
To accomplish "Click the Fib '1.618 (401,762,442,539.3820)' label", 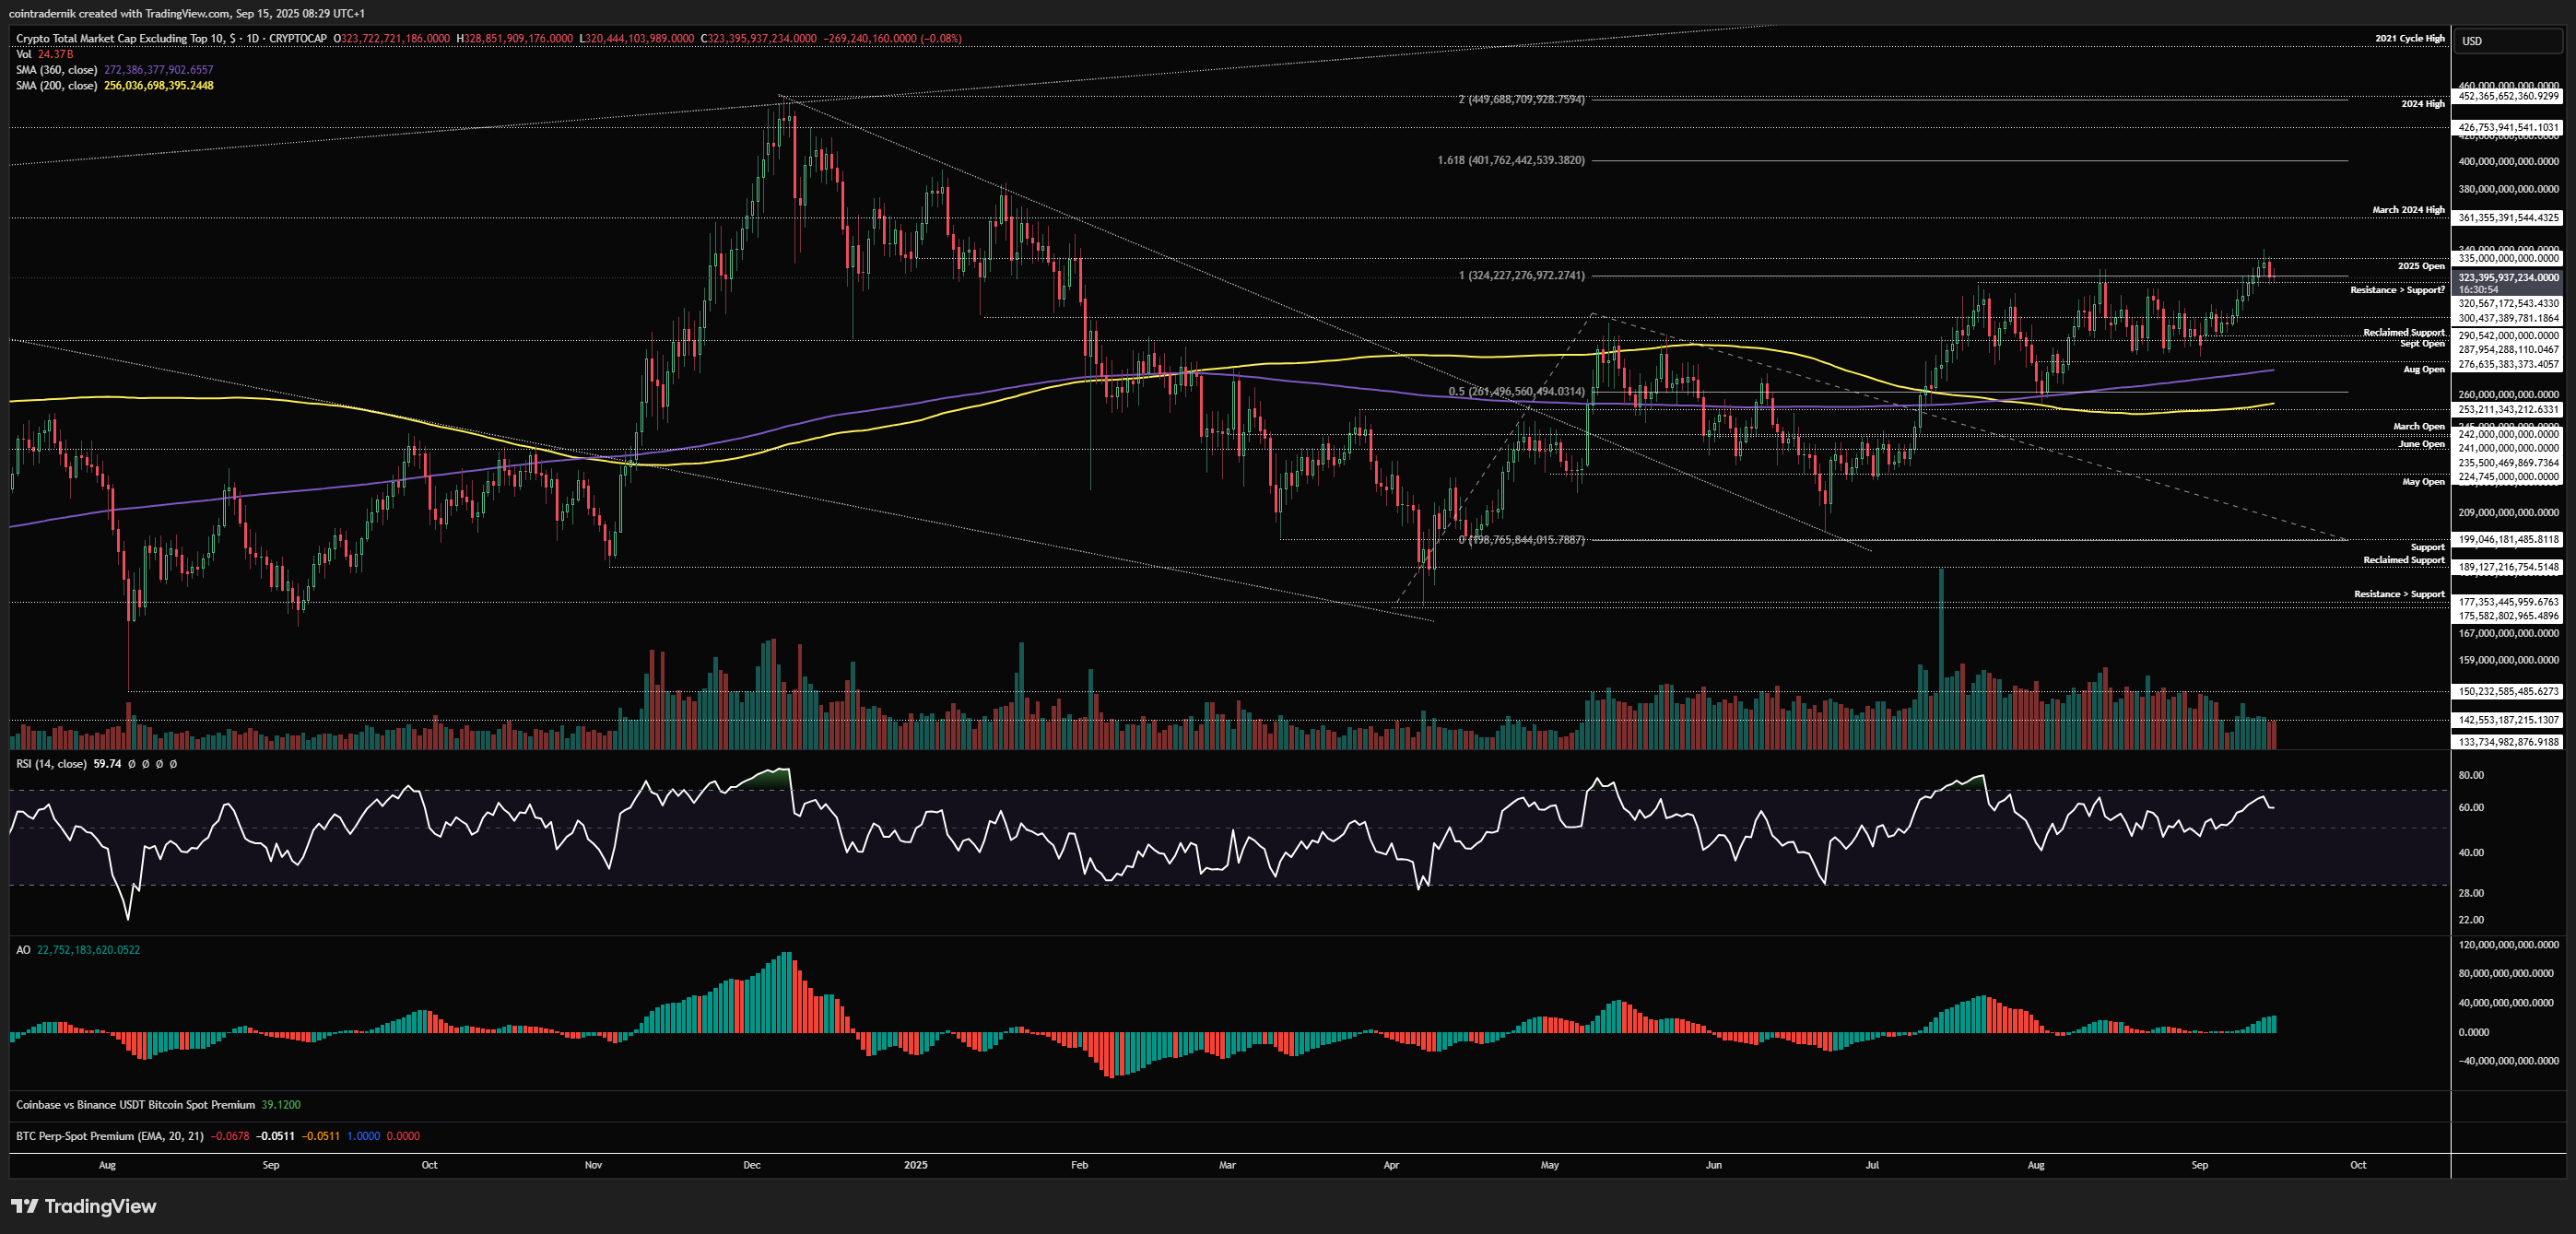I will (x=1511, y=160).
